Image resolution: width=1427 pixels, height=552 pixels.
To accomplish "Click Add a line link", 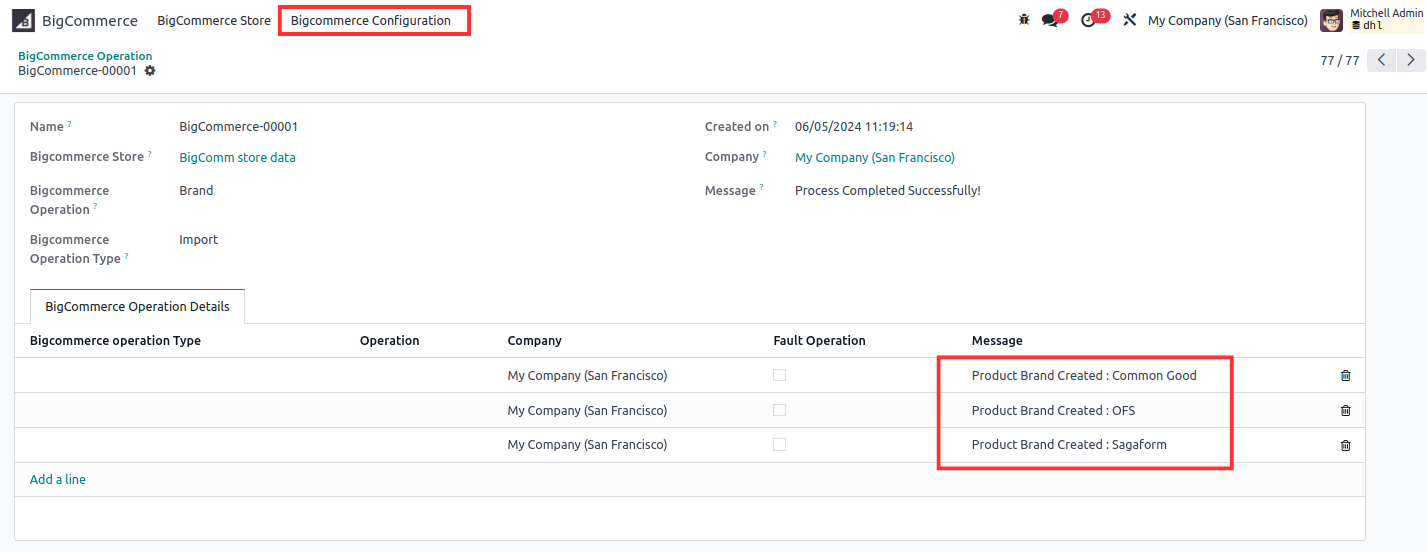I will (58, 479).
